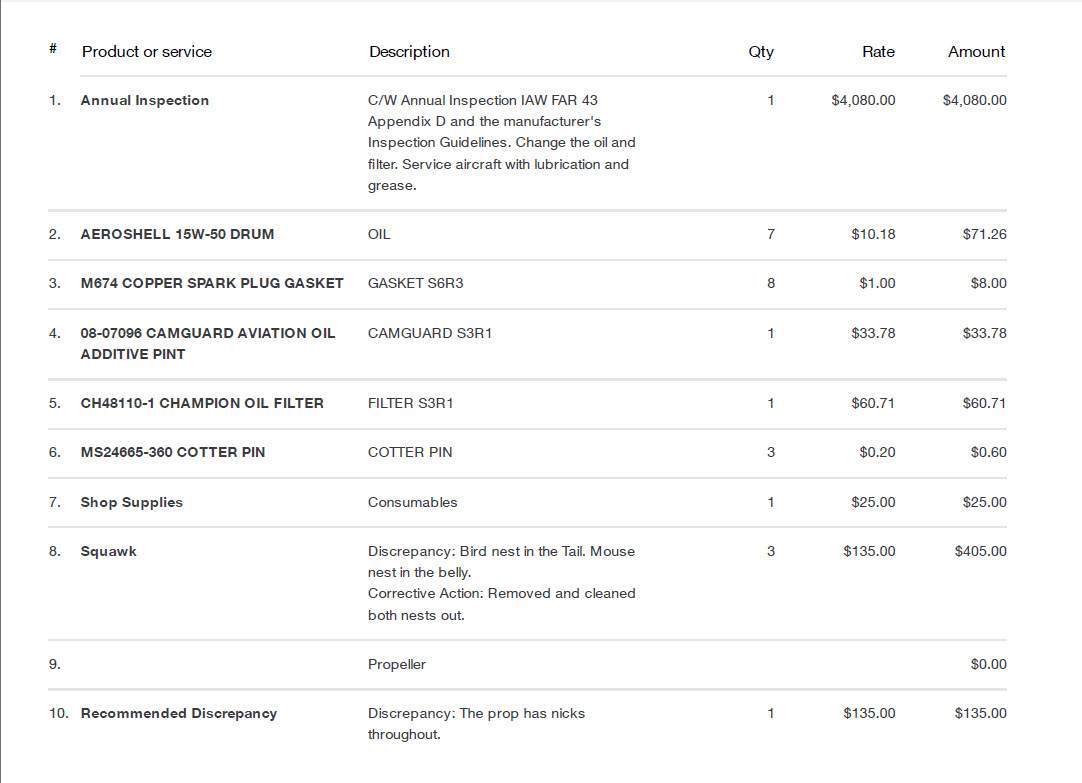Select the Annual Inspection line item
1082x783 pixels.
[x=144, y=100]
